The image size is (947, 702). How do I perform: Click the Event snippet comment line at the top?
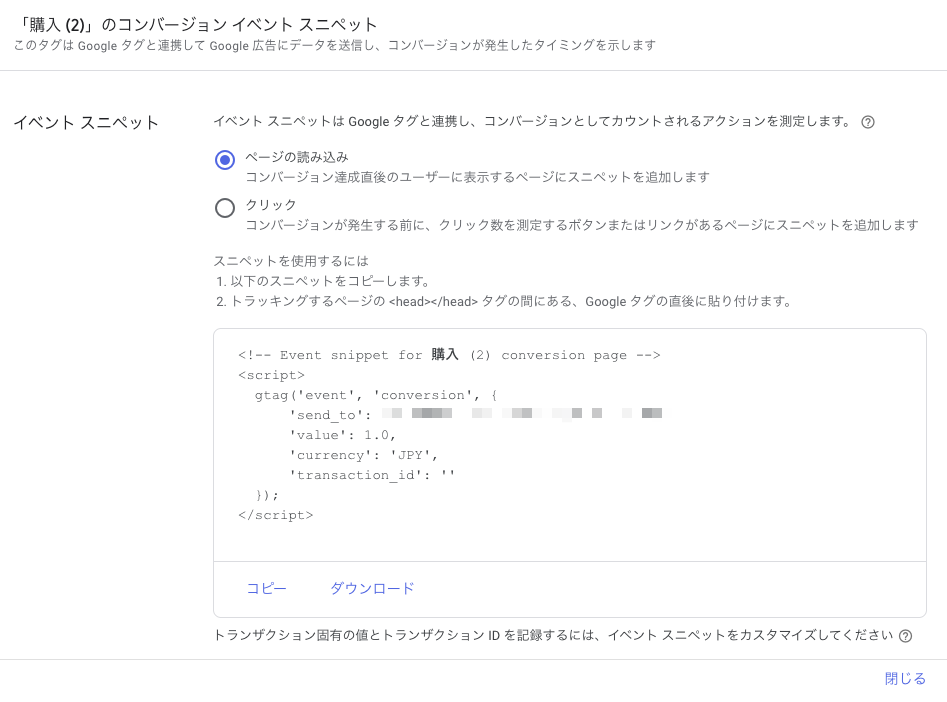tap(449, 355)
